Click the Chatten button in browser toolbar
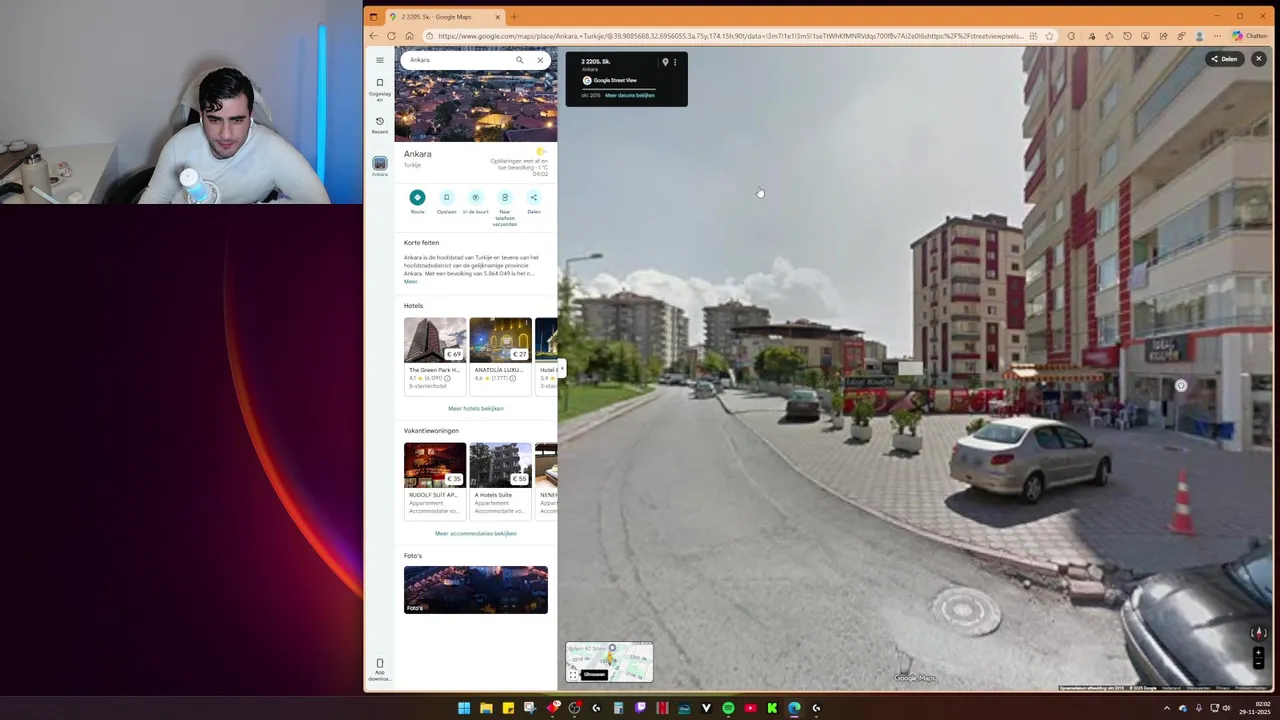The image size is (1280, 720). (1250, 36)
